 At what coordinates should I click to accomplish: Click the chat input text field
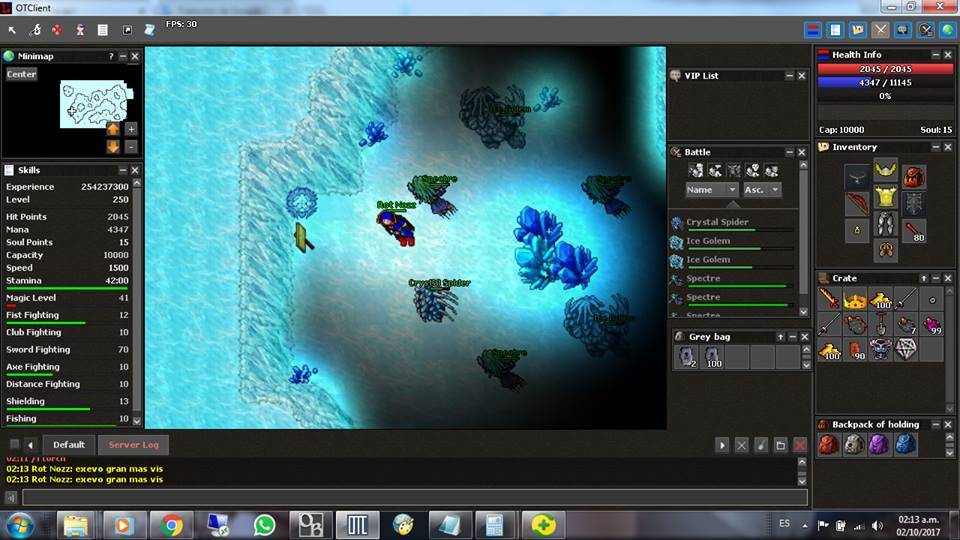click(x=414, y=498)
